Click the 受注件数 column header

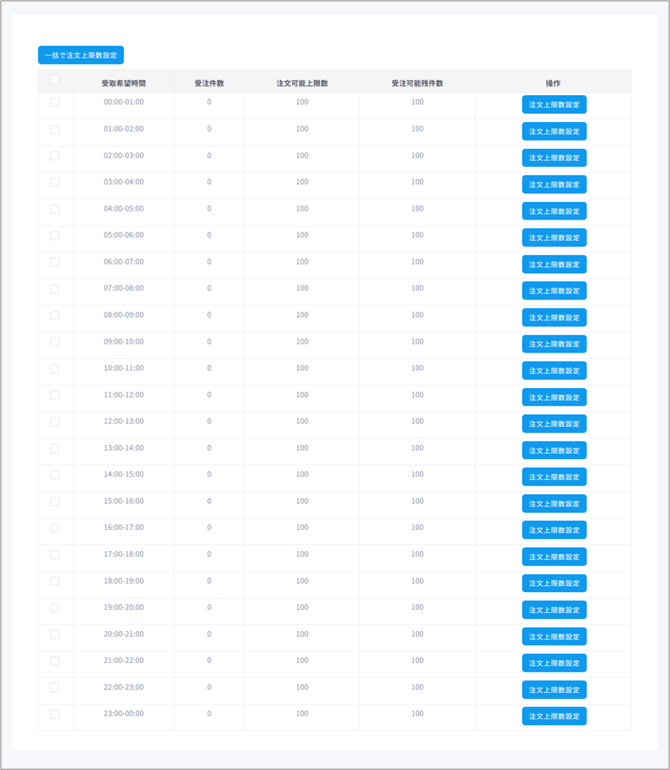point(209,82)
